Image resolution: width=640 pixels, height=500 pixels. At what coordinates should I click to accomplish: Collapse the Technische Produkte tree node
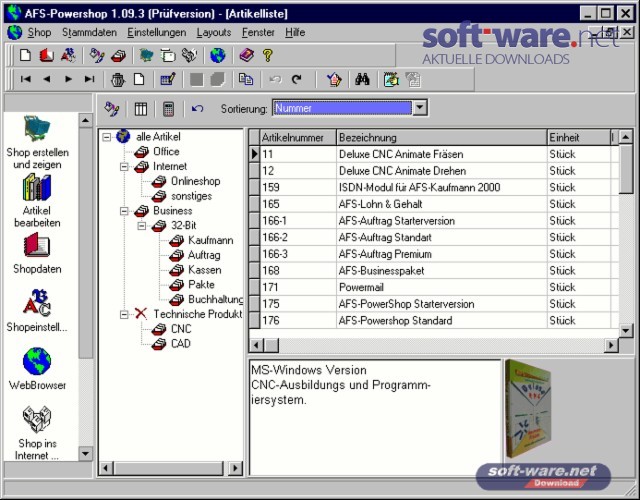pyautogui.click(x=124, y=315)
